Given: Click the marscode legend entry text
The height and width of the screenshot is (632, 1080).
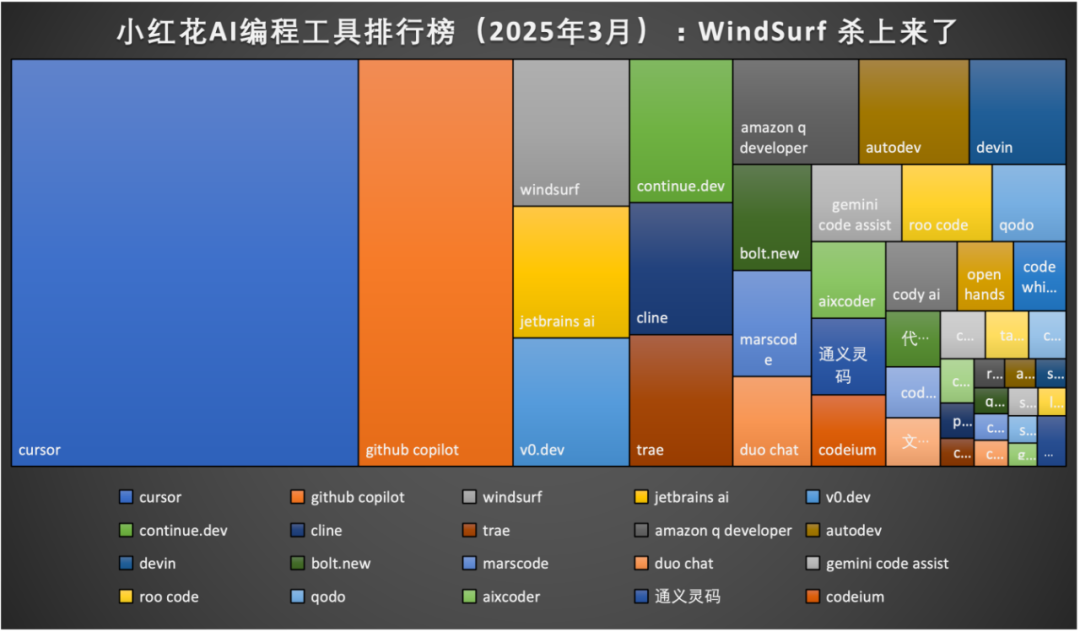Looking at the screenshot, I should (515, 563).
